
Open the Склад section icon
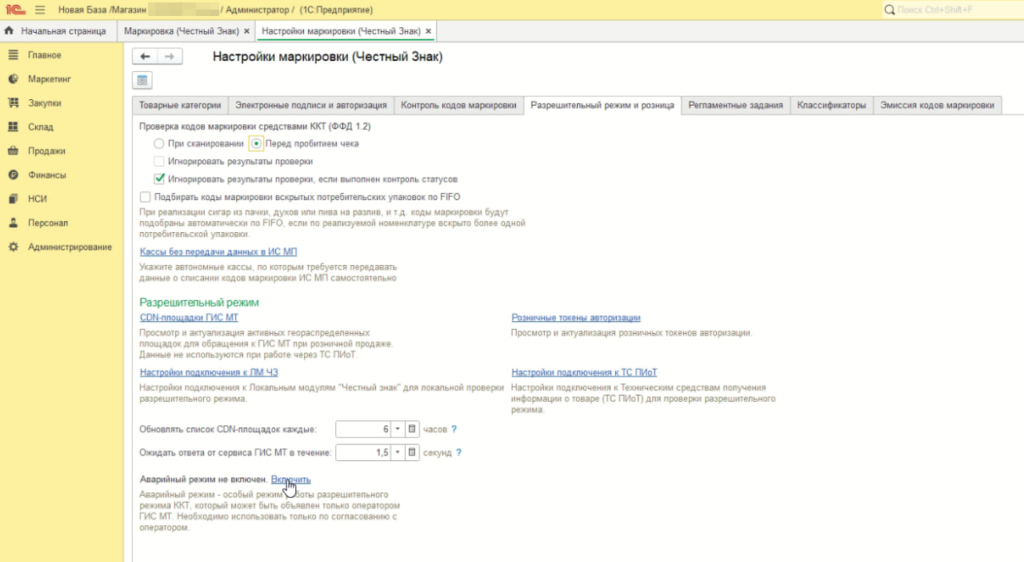point(13,127)
